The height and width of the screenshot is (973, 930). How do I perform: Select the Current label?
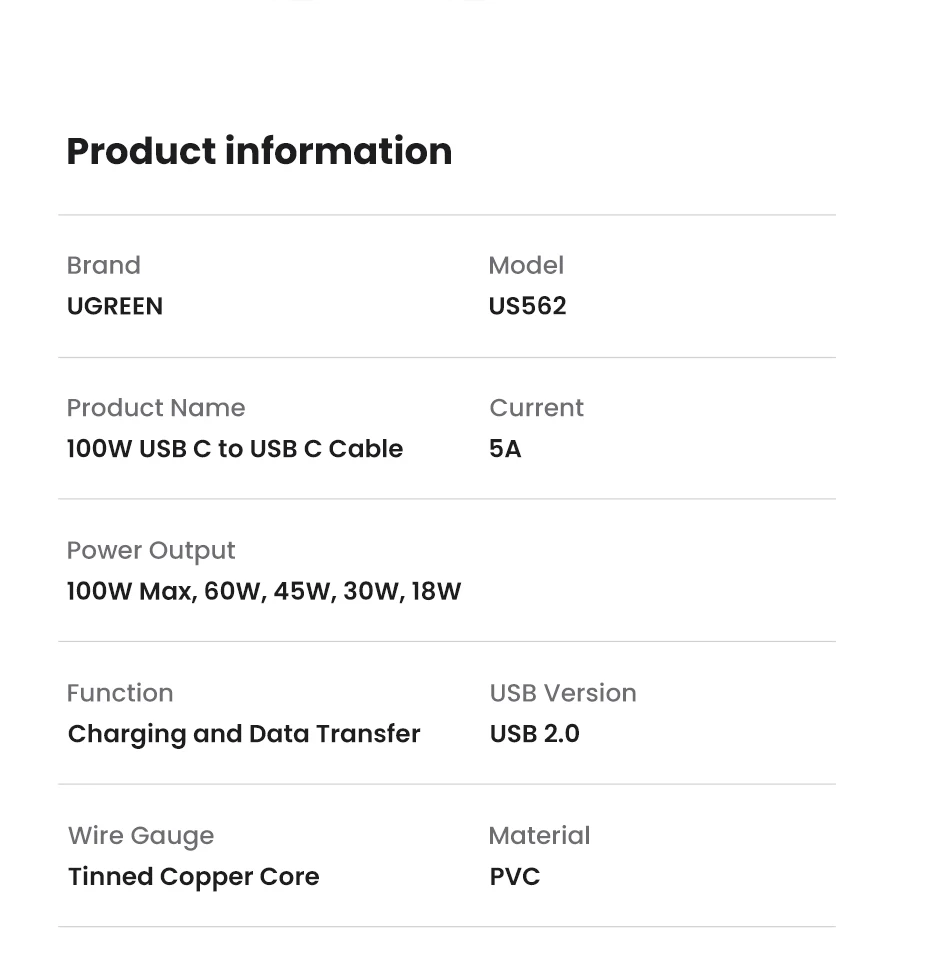pos(536,408)
